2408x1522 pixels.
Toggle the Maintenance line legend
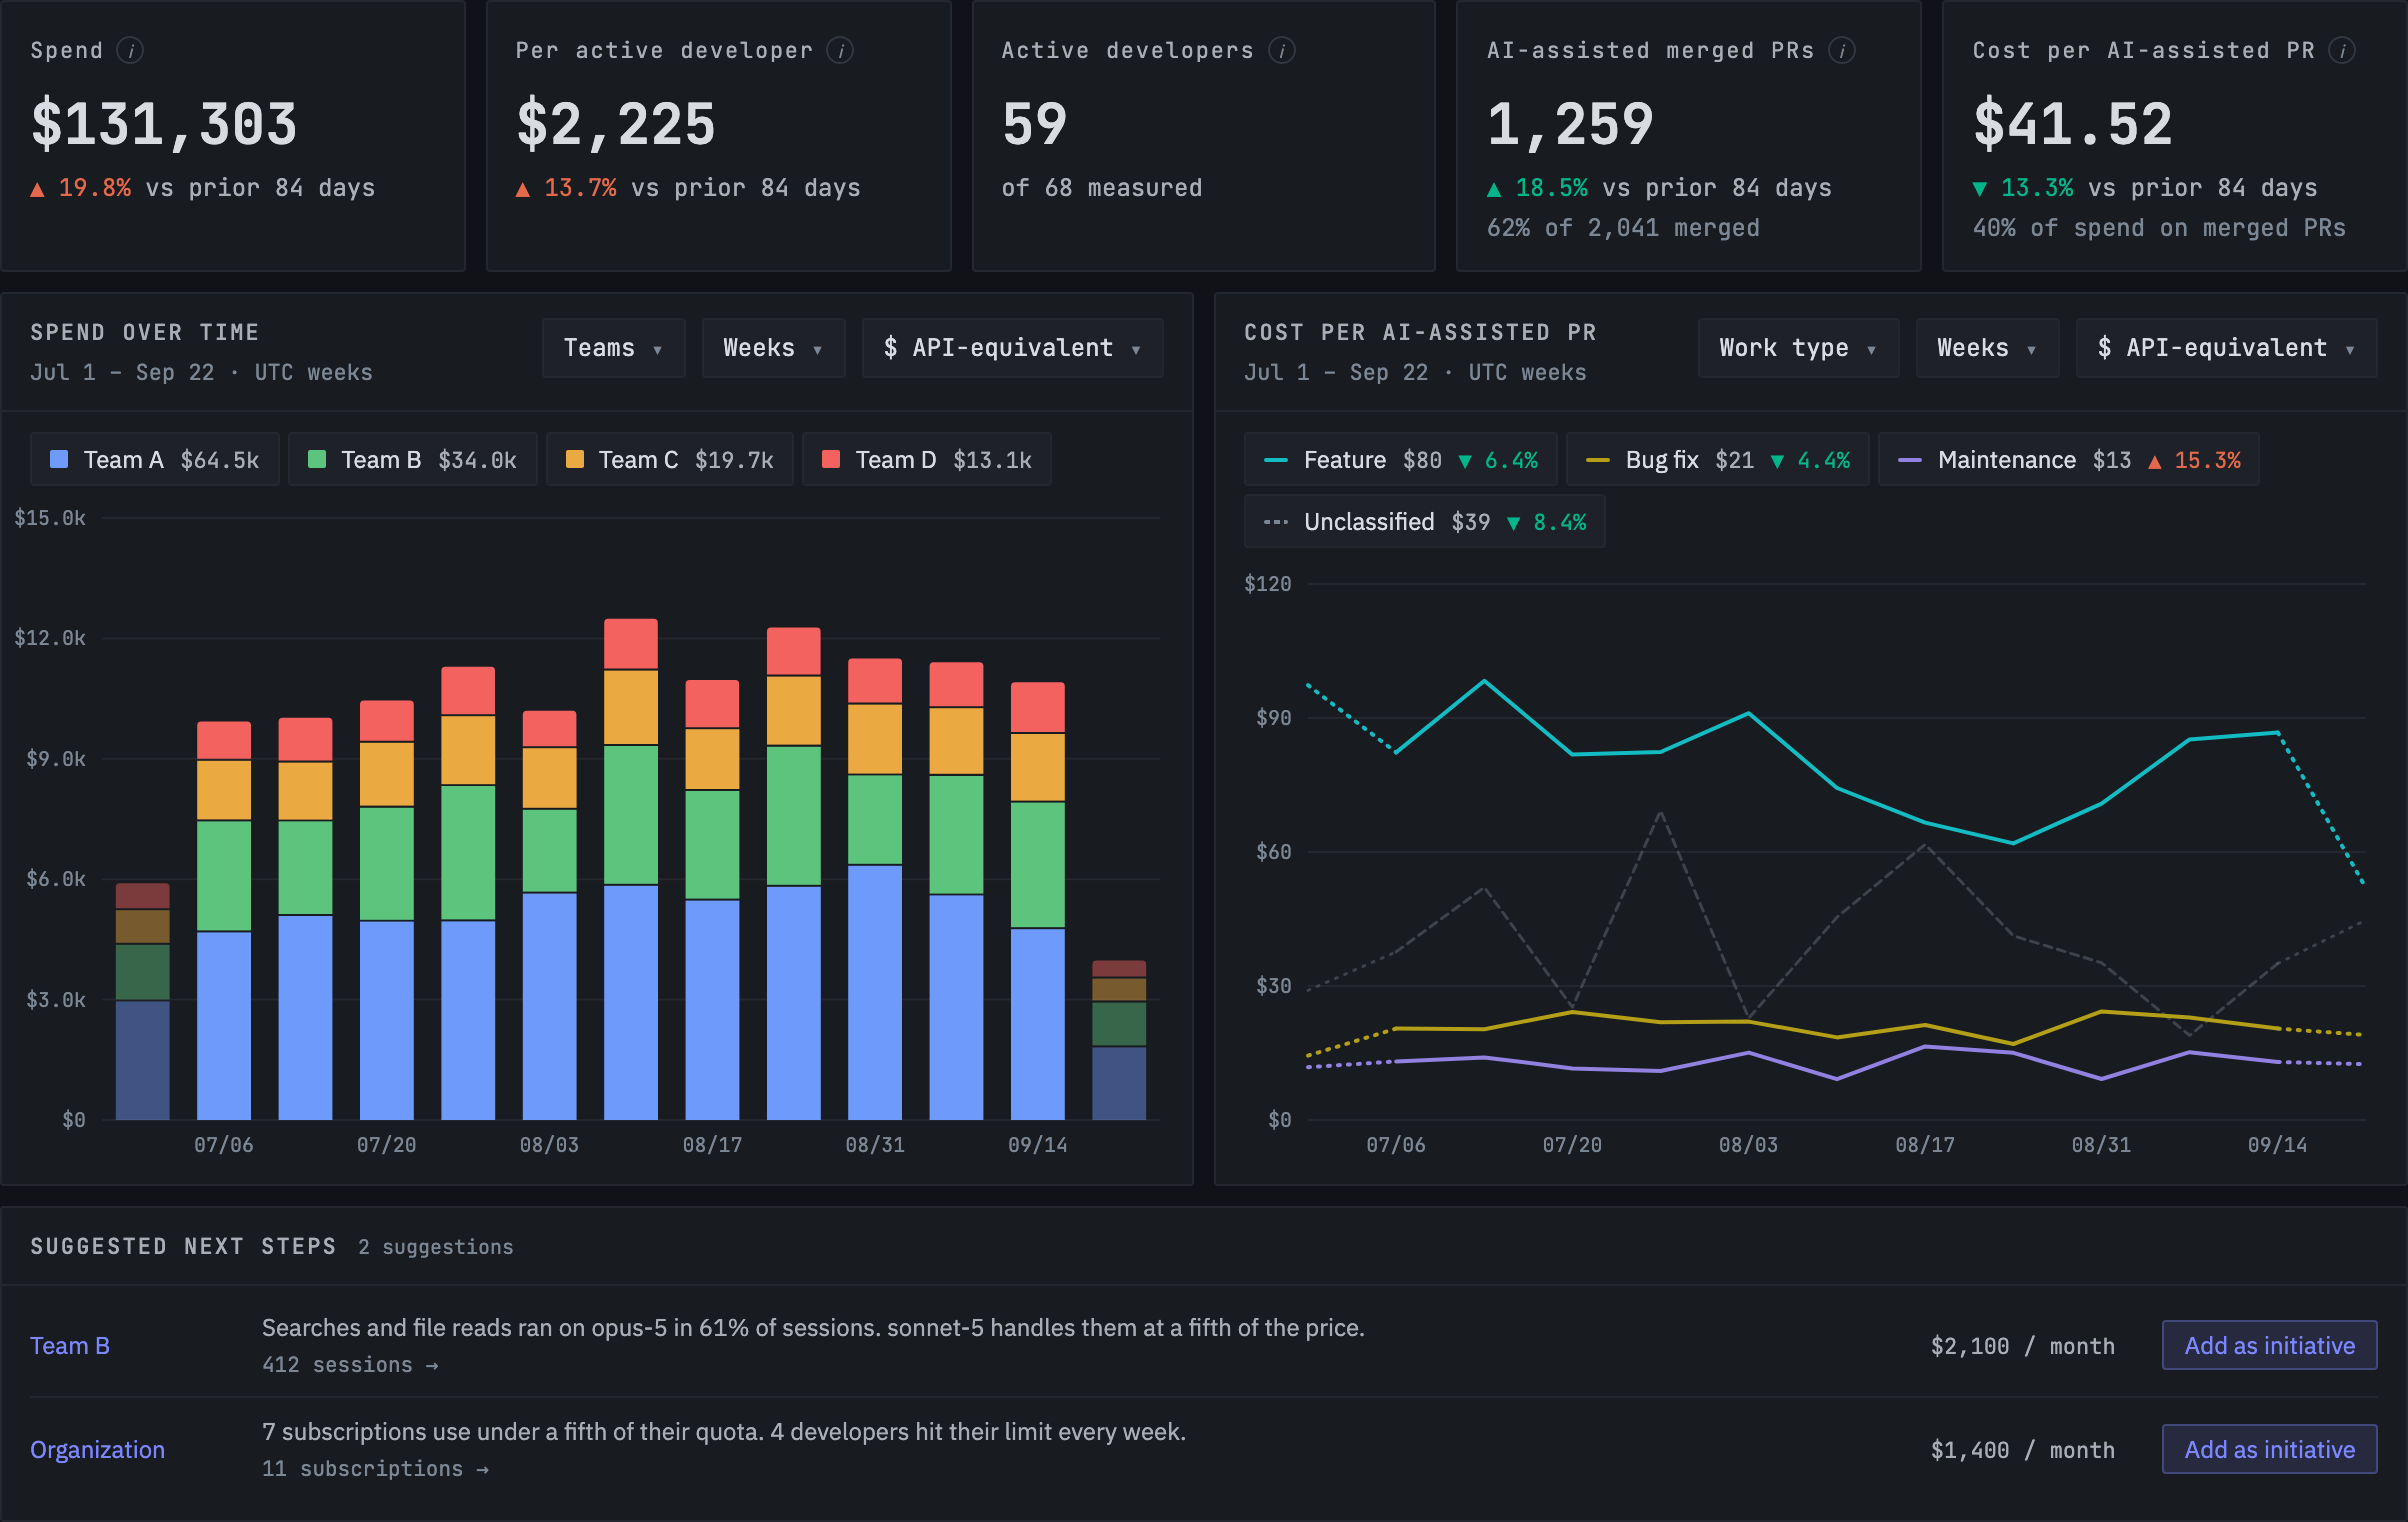(2069, 460)
